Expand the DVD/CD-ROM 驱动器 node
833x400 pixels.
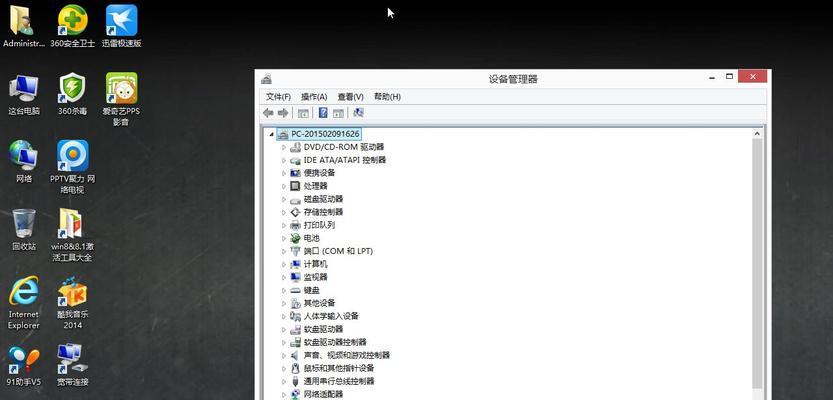[x=284, y=147]
